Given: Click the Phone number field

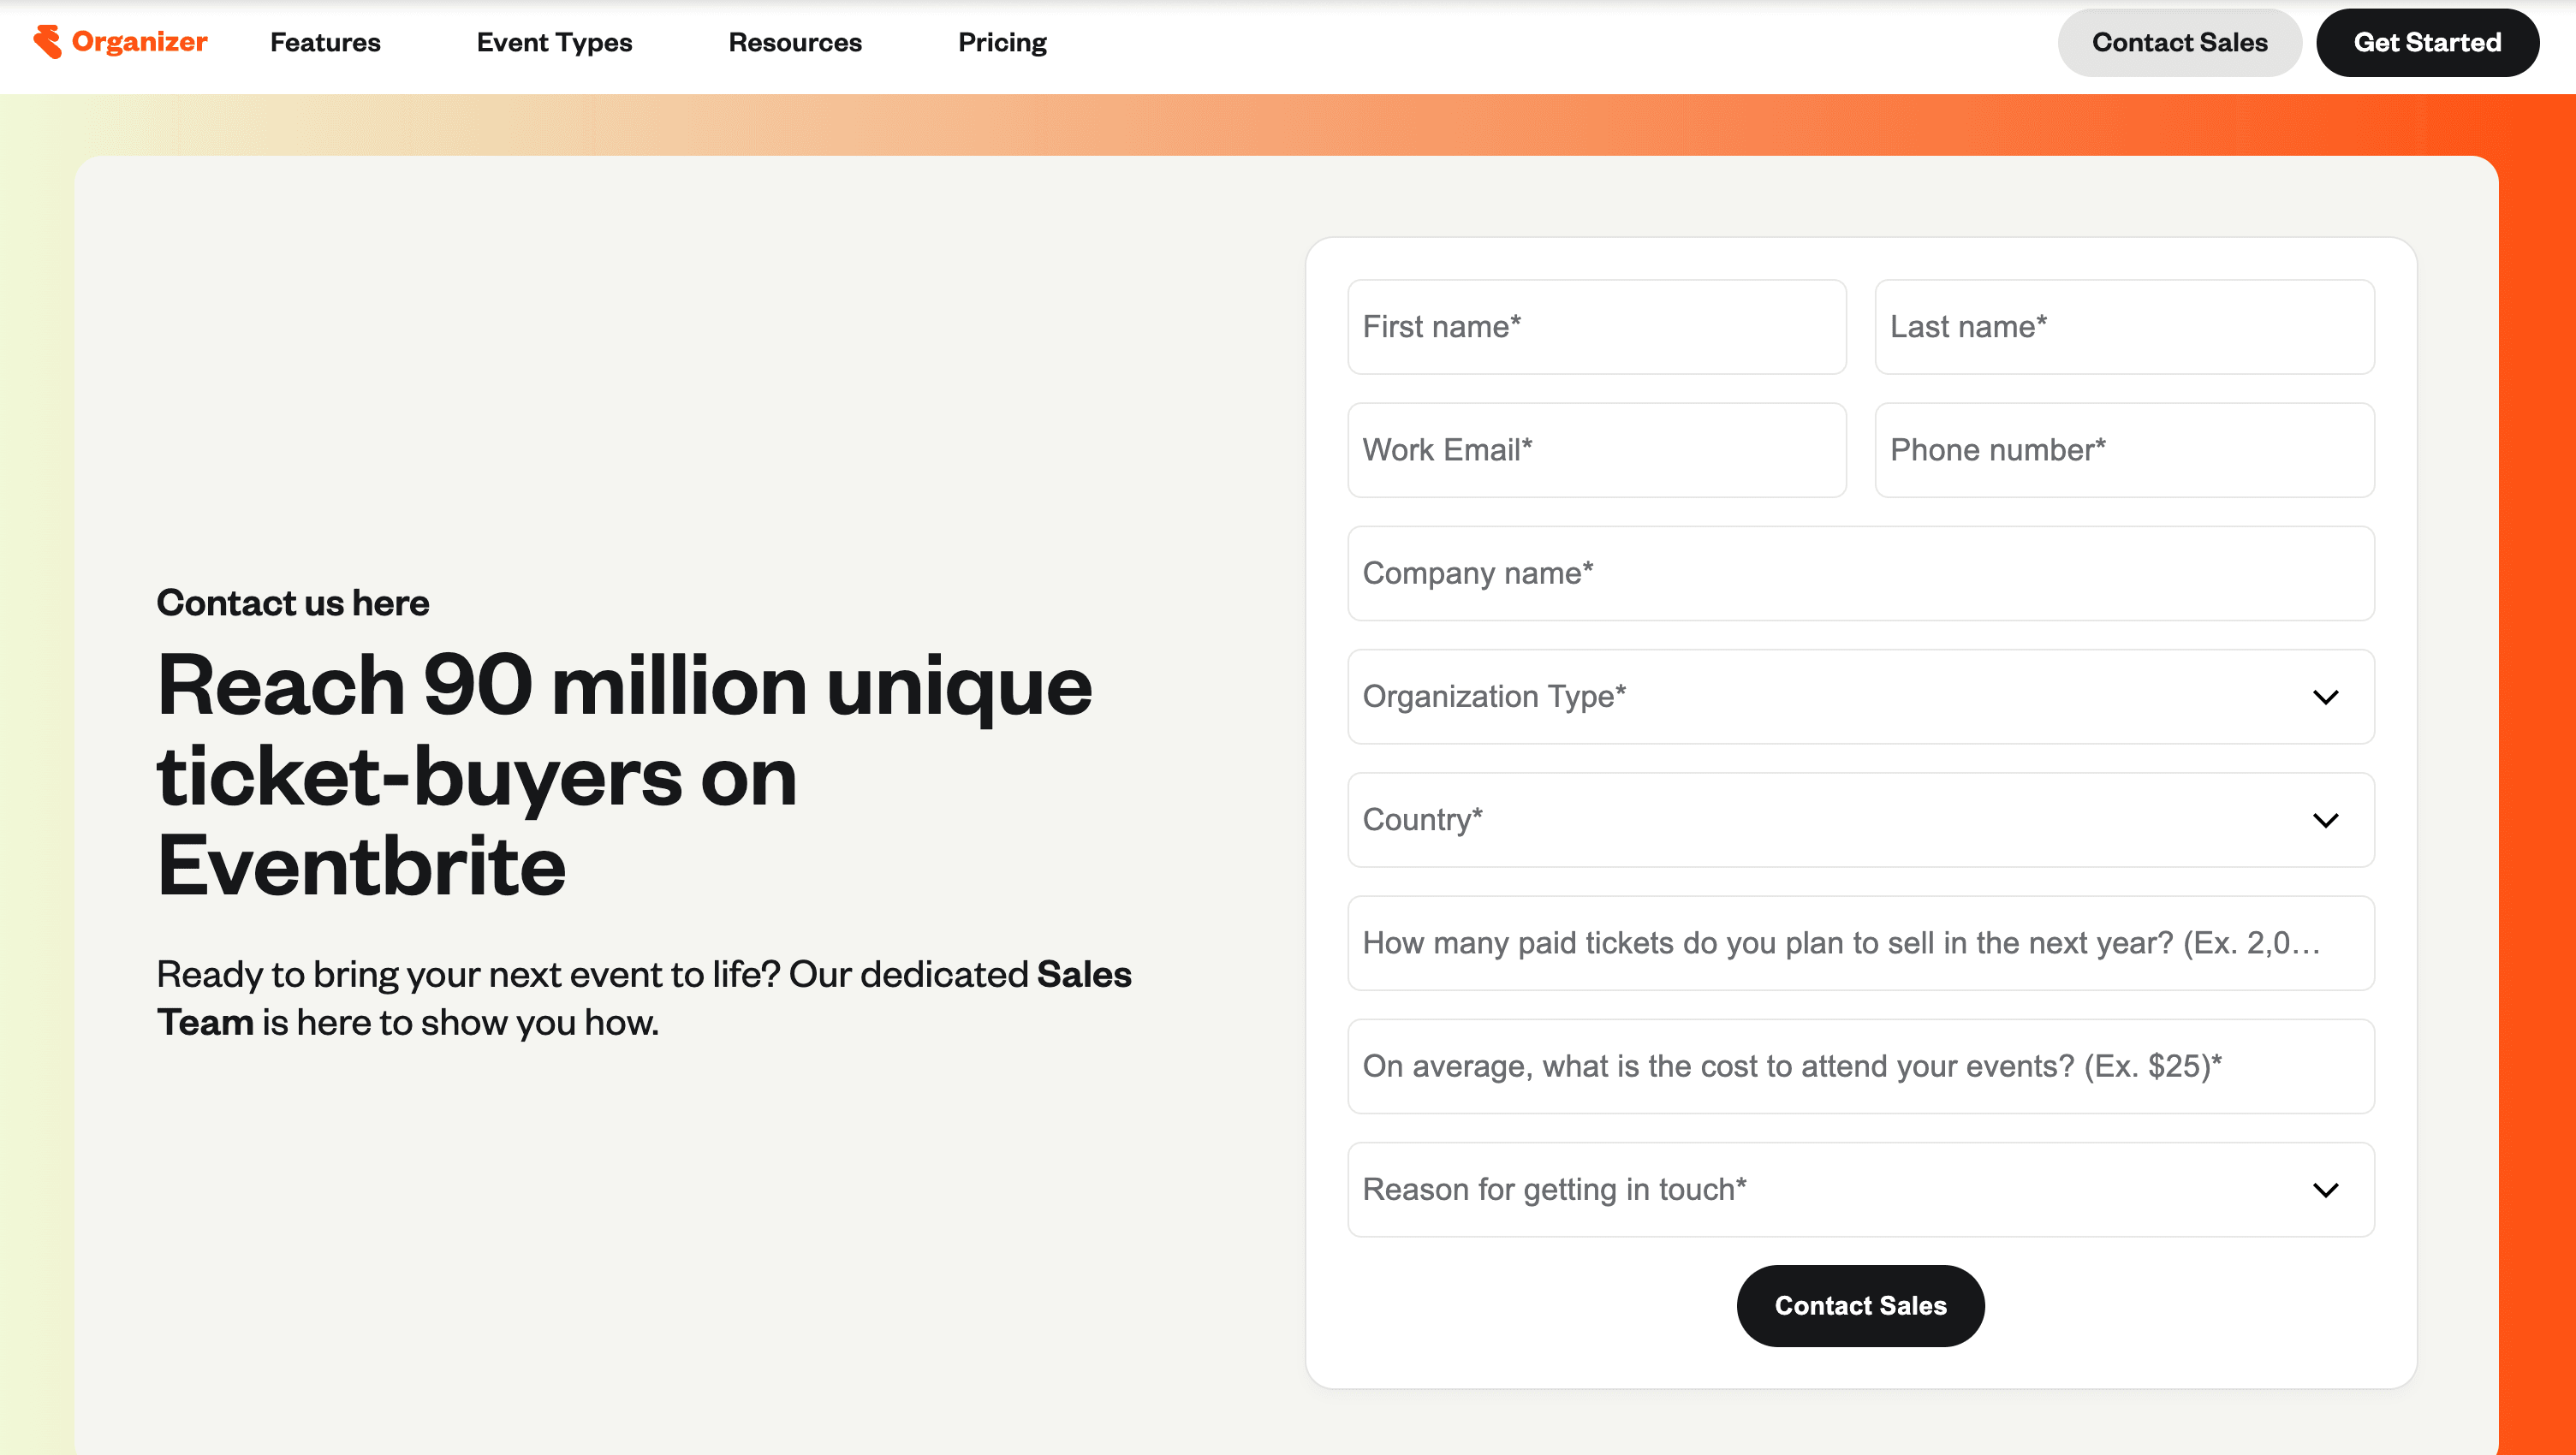Looking at the screenshot, I should point(2124,450).
